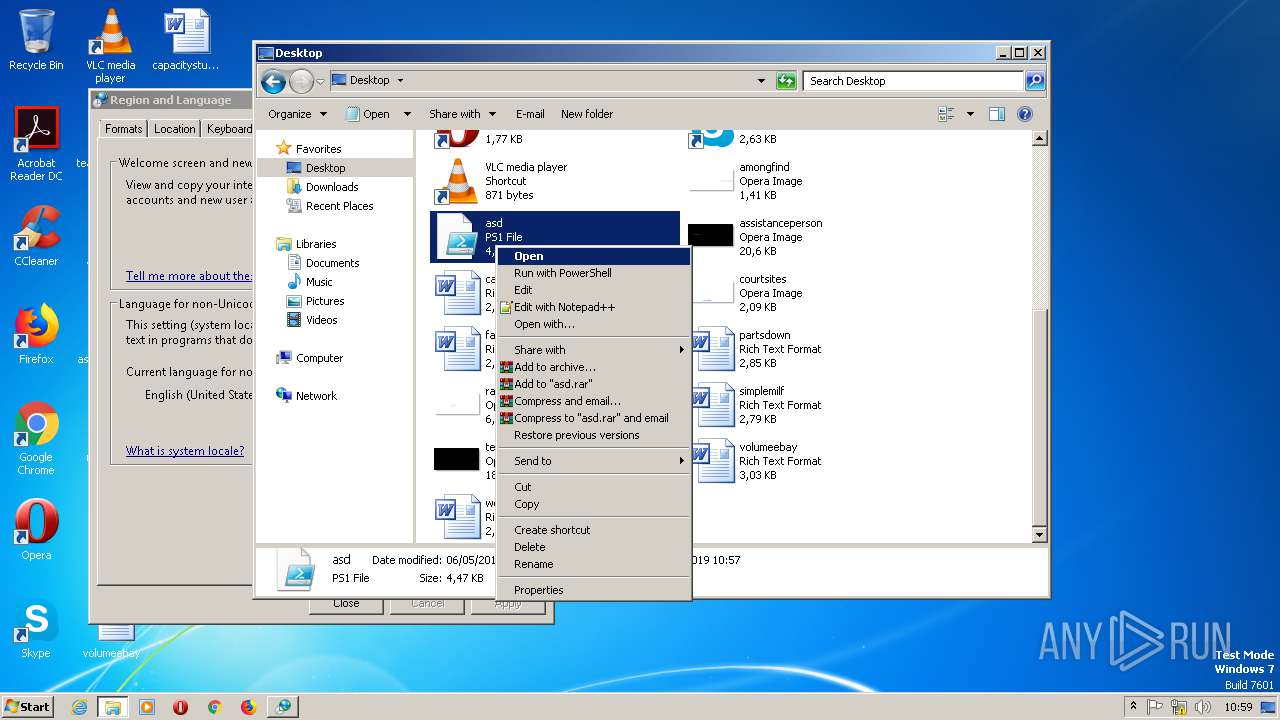Select the partsdown Rich Text file

[x=809, y=349]
